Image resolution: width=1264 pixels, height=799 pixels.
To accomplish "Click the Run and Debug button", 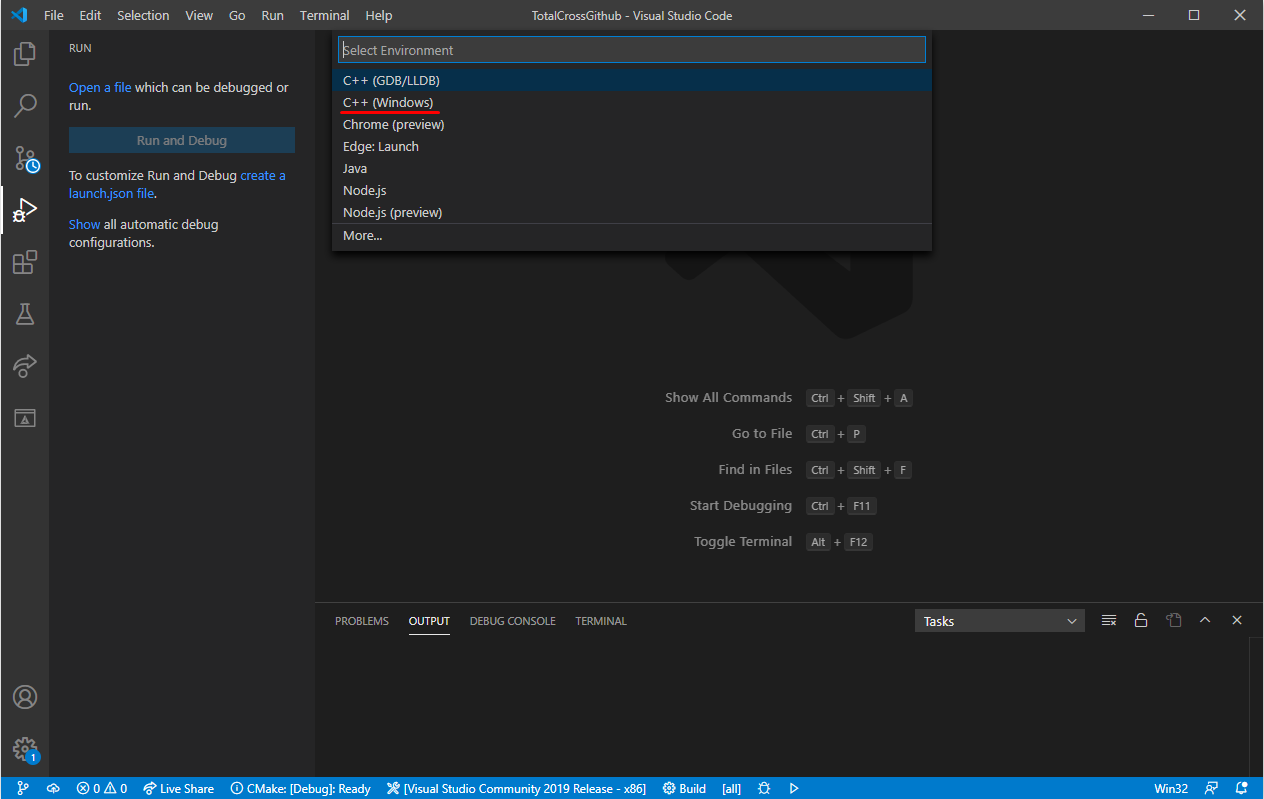I will [x=182, y=141].
